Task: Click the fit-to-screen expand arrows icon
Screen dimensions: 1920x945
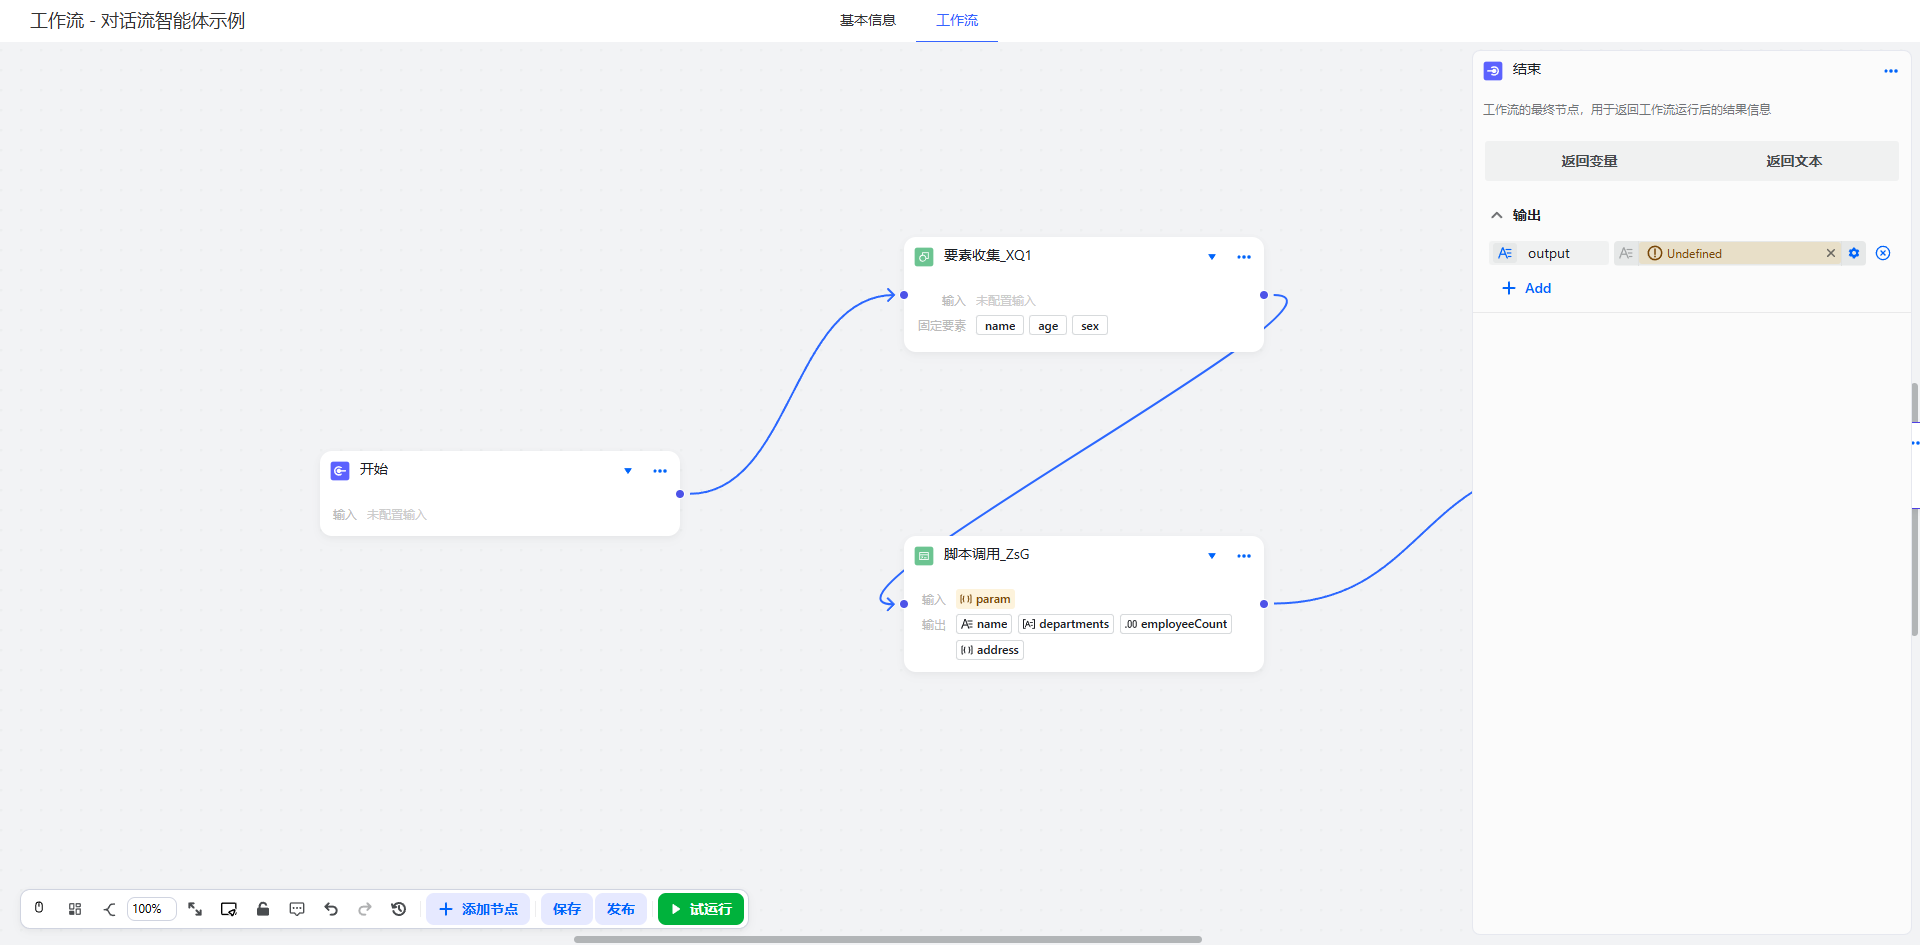Action: point(195,909)
